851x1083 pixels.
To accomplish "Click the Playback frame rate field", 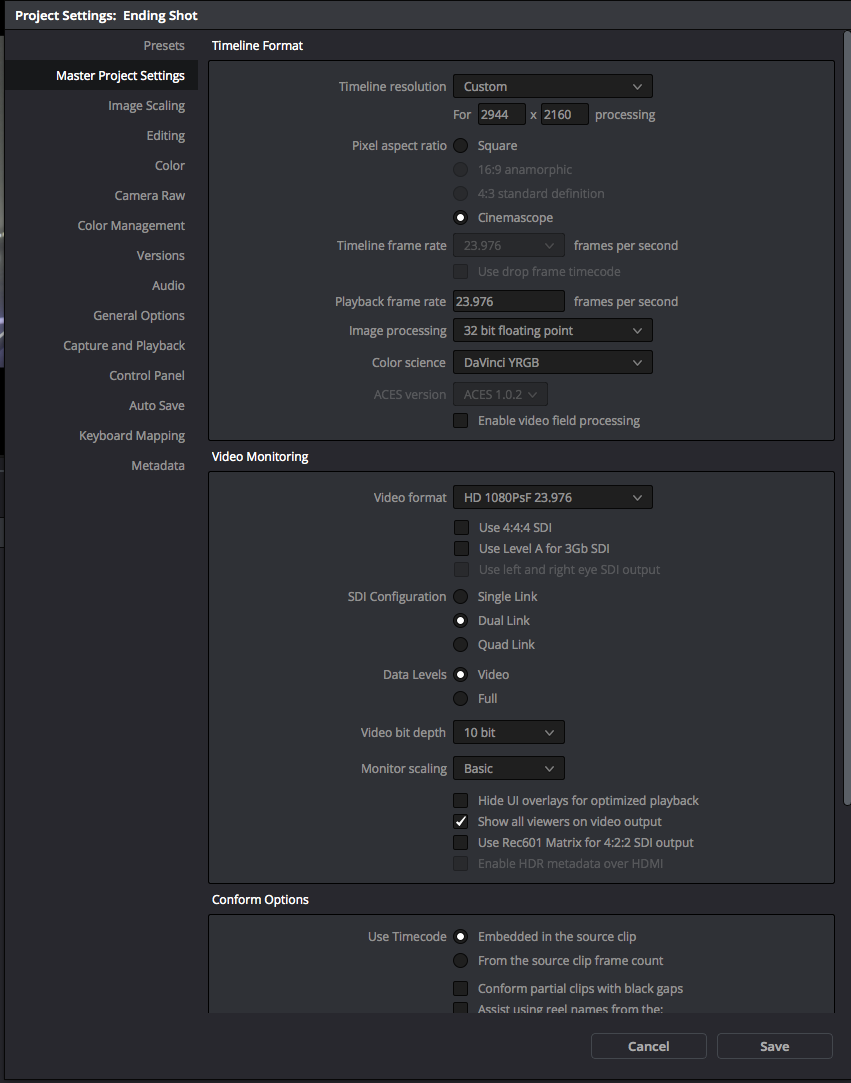I will (x=509, y=301).
